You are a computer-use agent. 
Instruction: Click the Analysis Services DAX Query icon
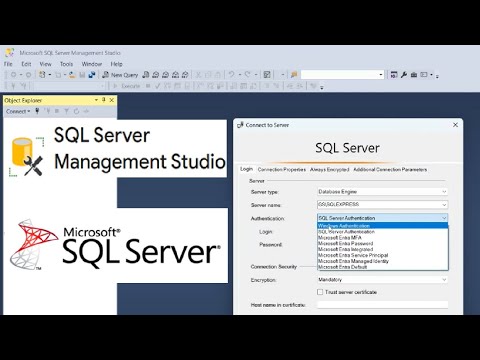tap(185, 75)
